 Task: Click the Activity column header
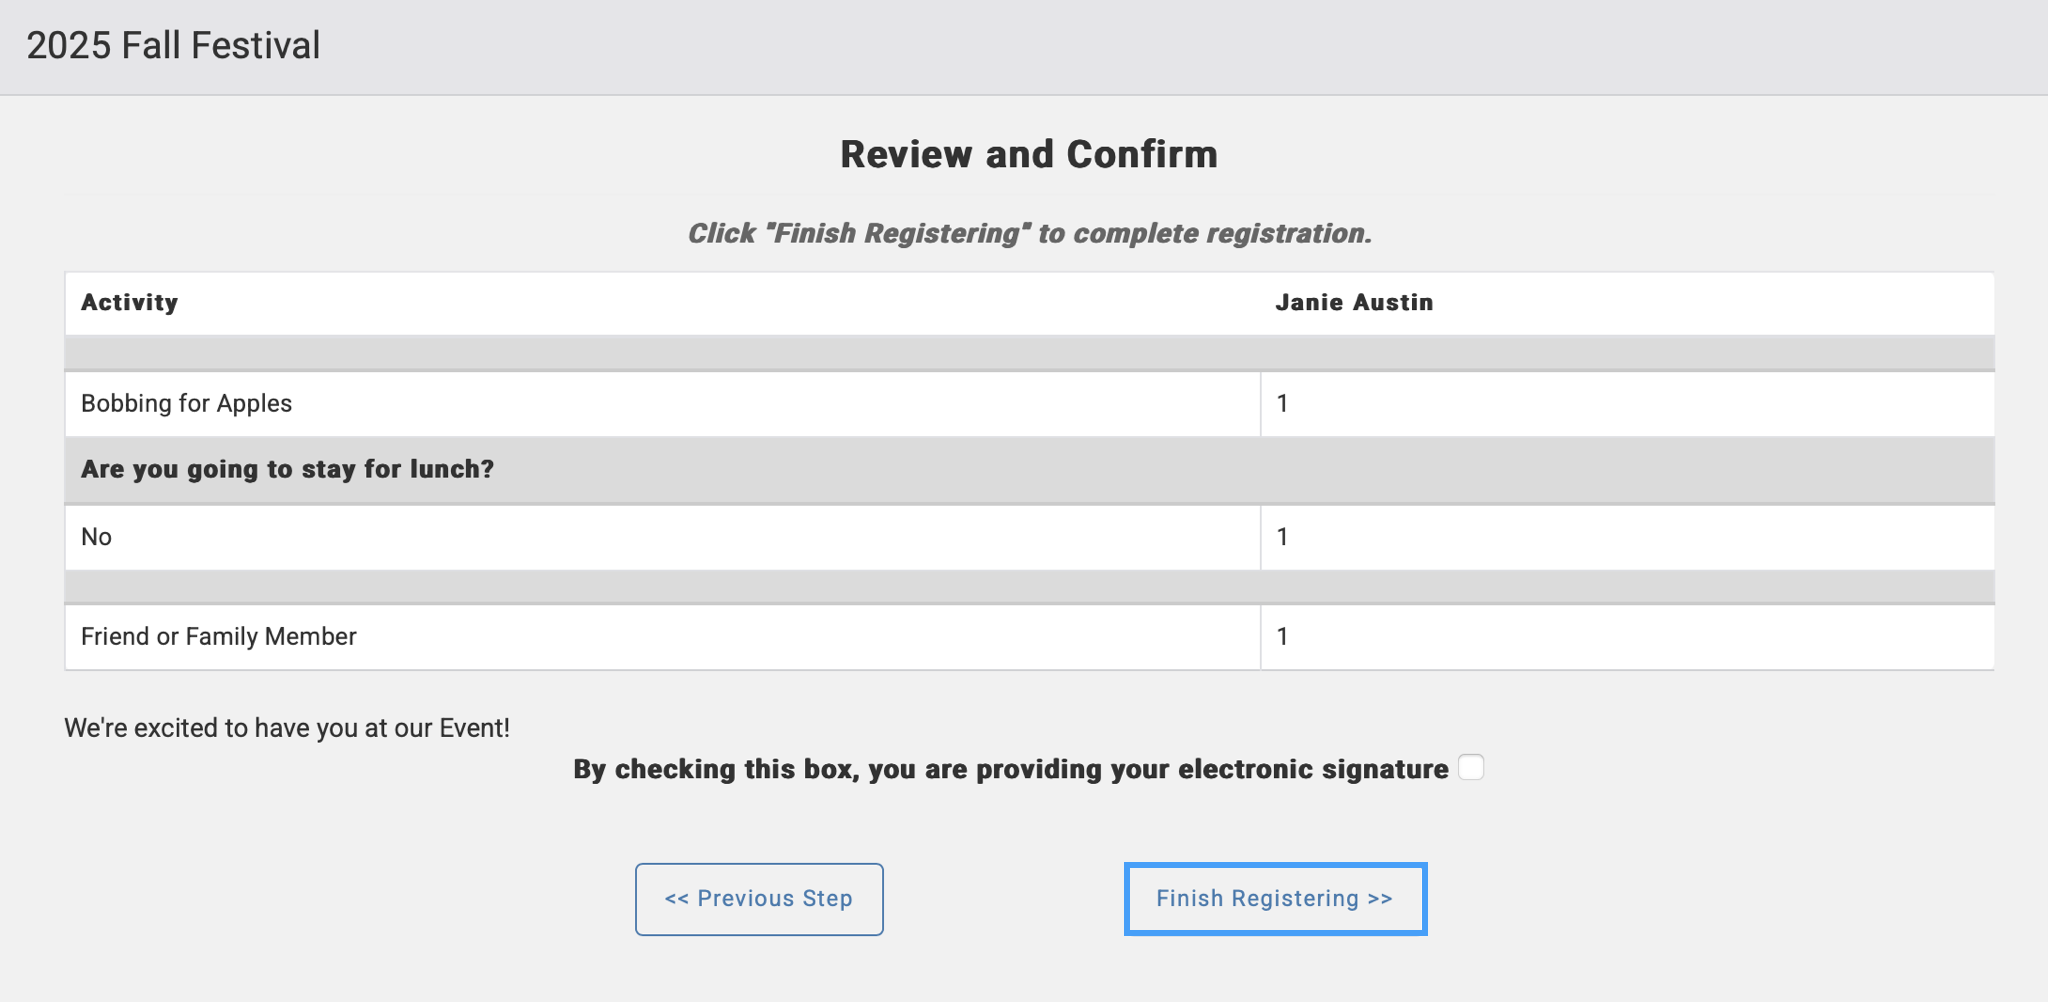tap(129, 302)
